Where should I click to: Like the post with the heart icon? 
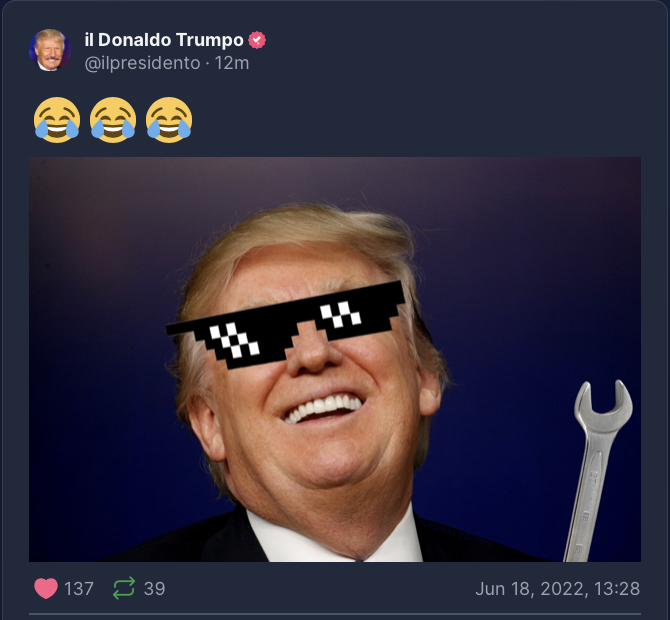(x=46, y=588)
